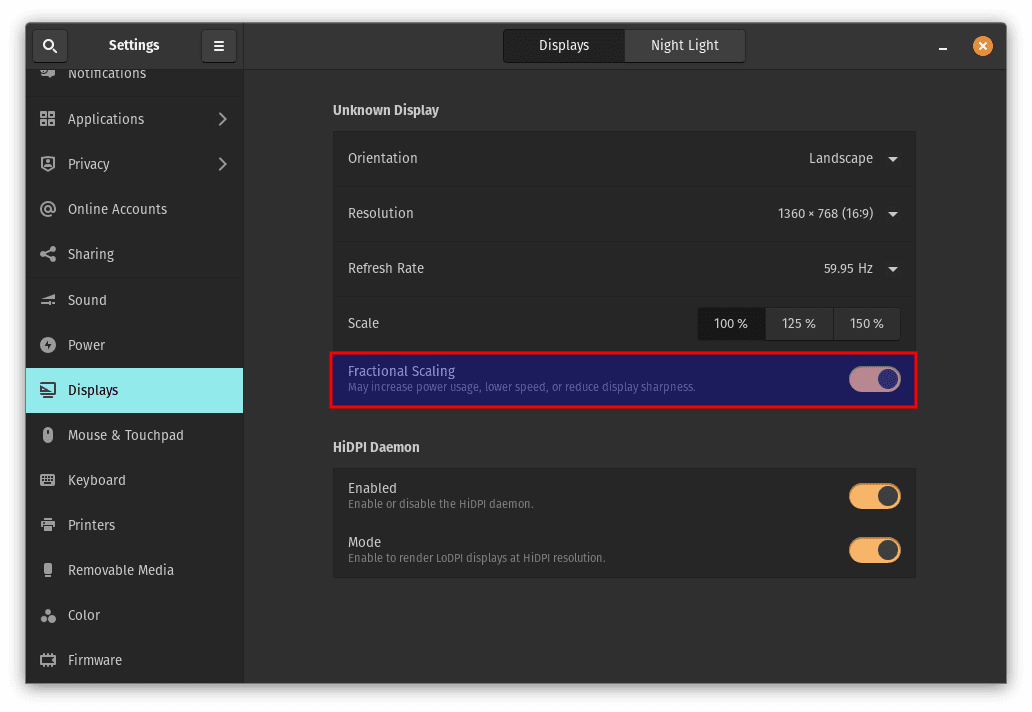Switch to the Displays tab
The width and height of the screenshot is (1032, 712).
(564, 45)
